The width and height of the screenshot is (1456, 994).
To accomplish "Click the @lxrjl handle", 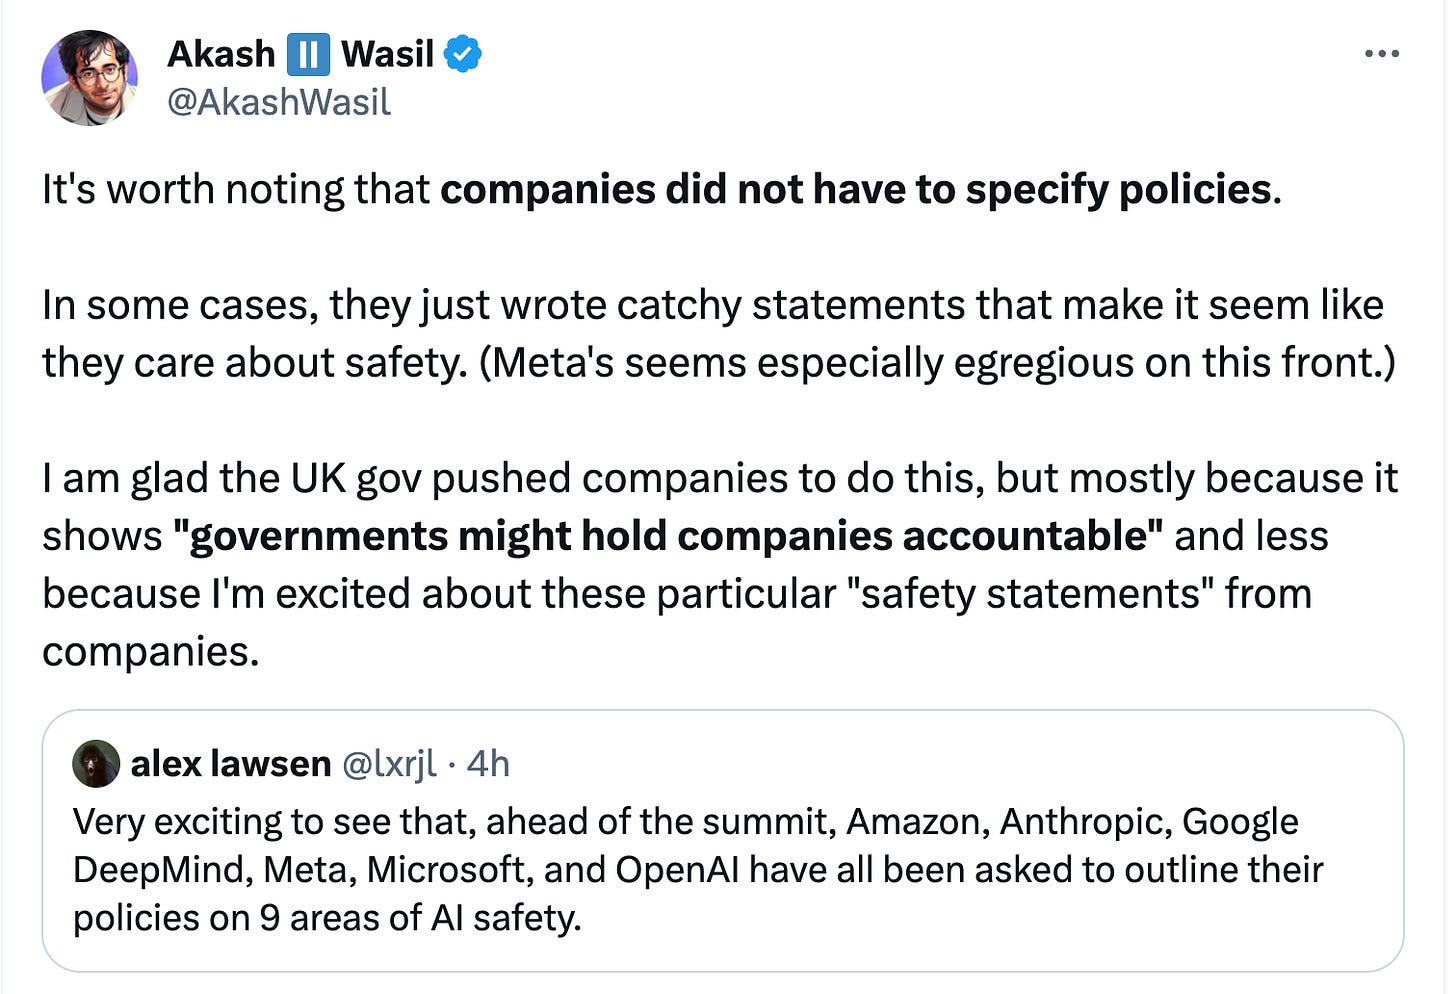I will pos(389,764).
